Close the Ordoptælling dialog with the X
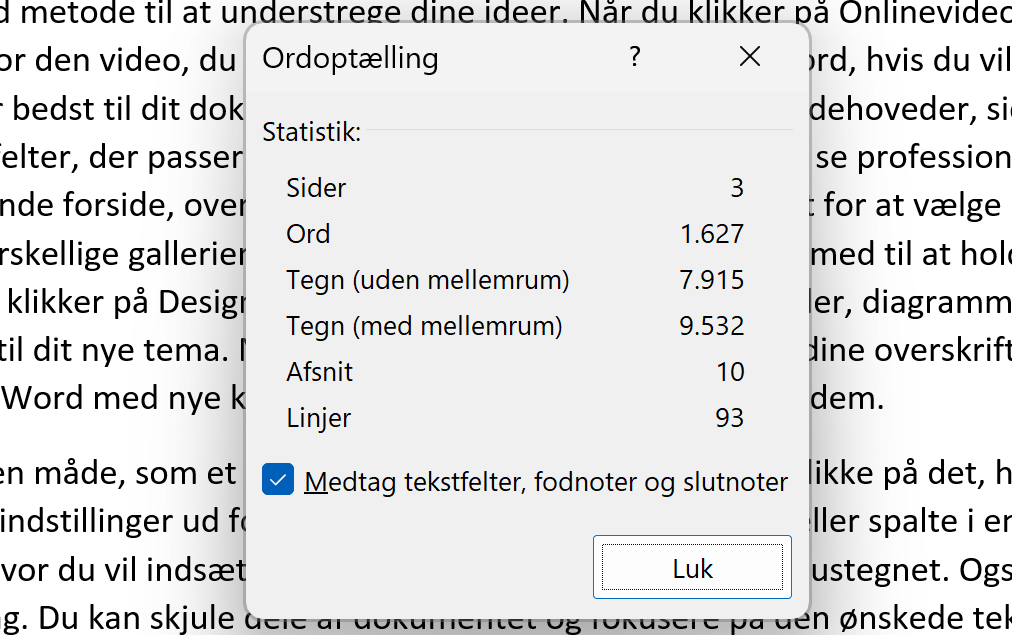The height and width of the screenshot is (635, 1012). pos(749,57)
